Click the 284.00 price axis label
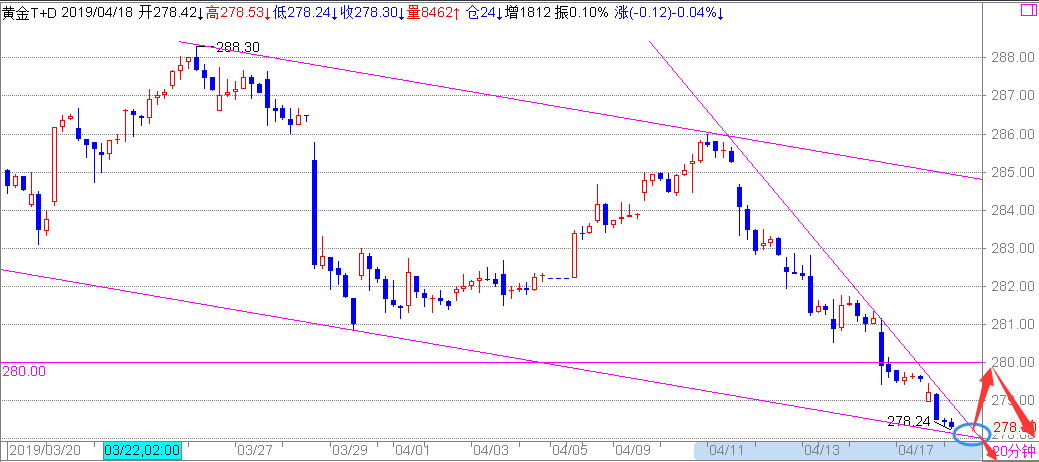 (1011, 211)
